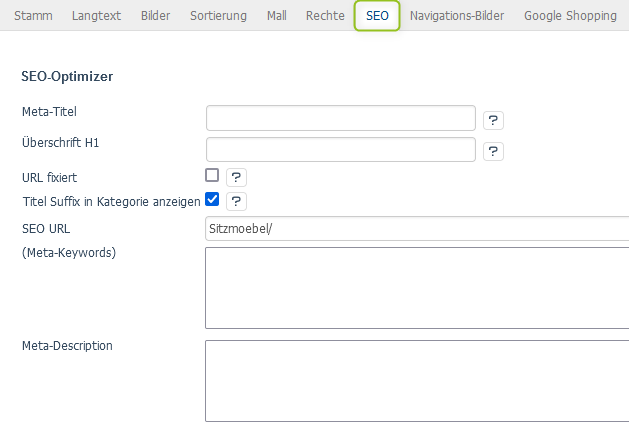
Task: Open the Navigations-Bilder tab
Action: (x=457, y=16)
